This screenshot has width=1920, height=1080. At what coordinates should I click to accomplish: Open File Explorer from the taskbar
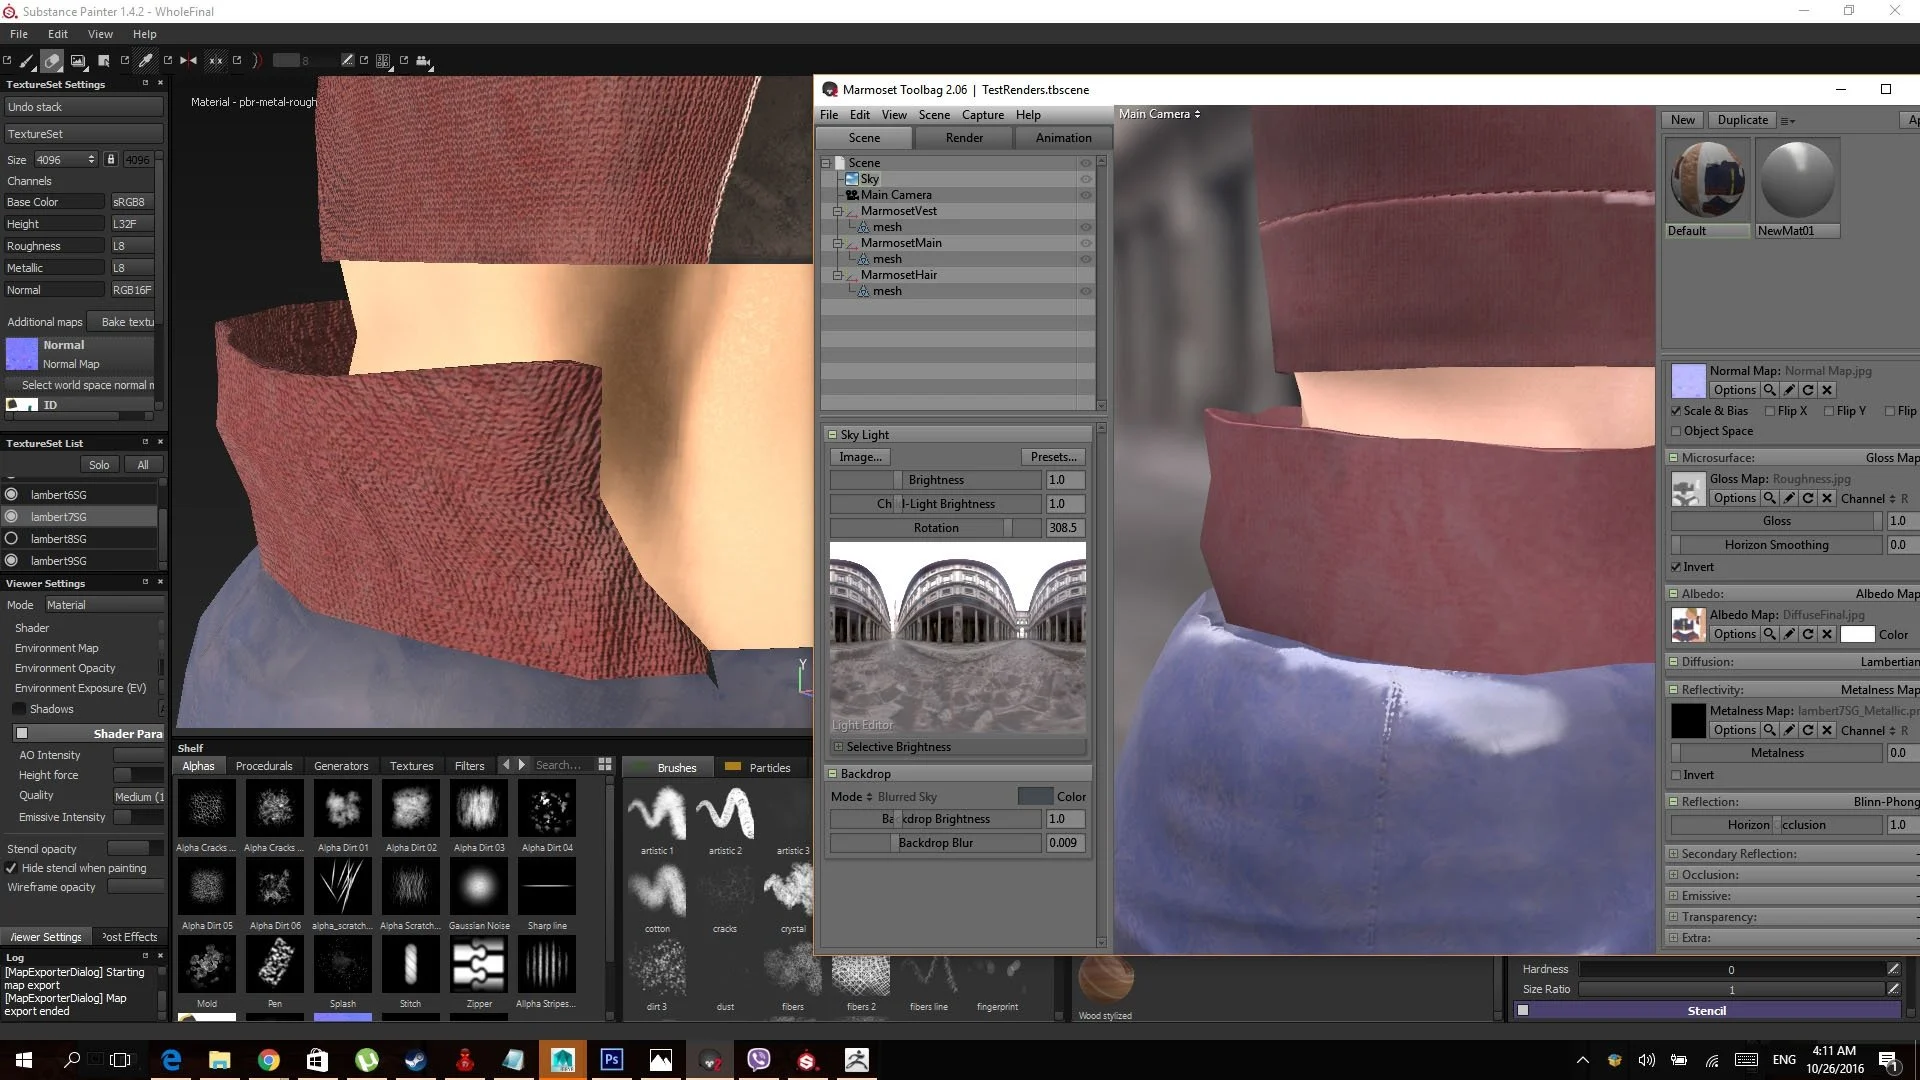219,1060
